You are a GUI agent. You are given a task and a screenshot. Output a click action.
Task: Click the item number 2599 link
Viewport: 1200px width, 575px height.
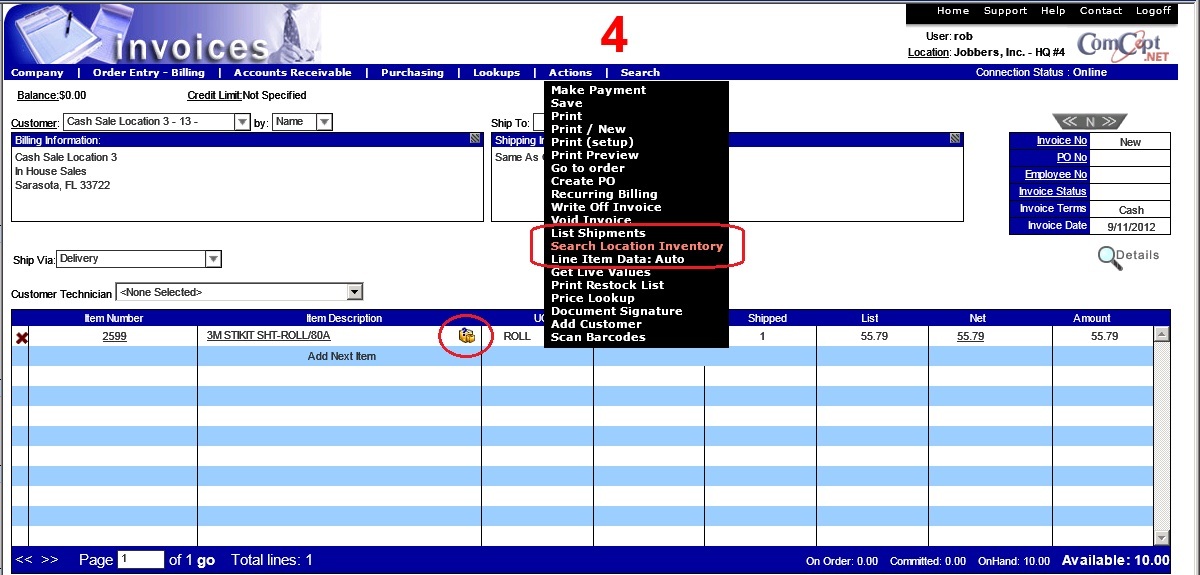pos(114,336)
